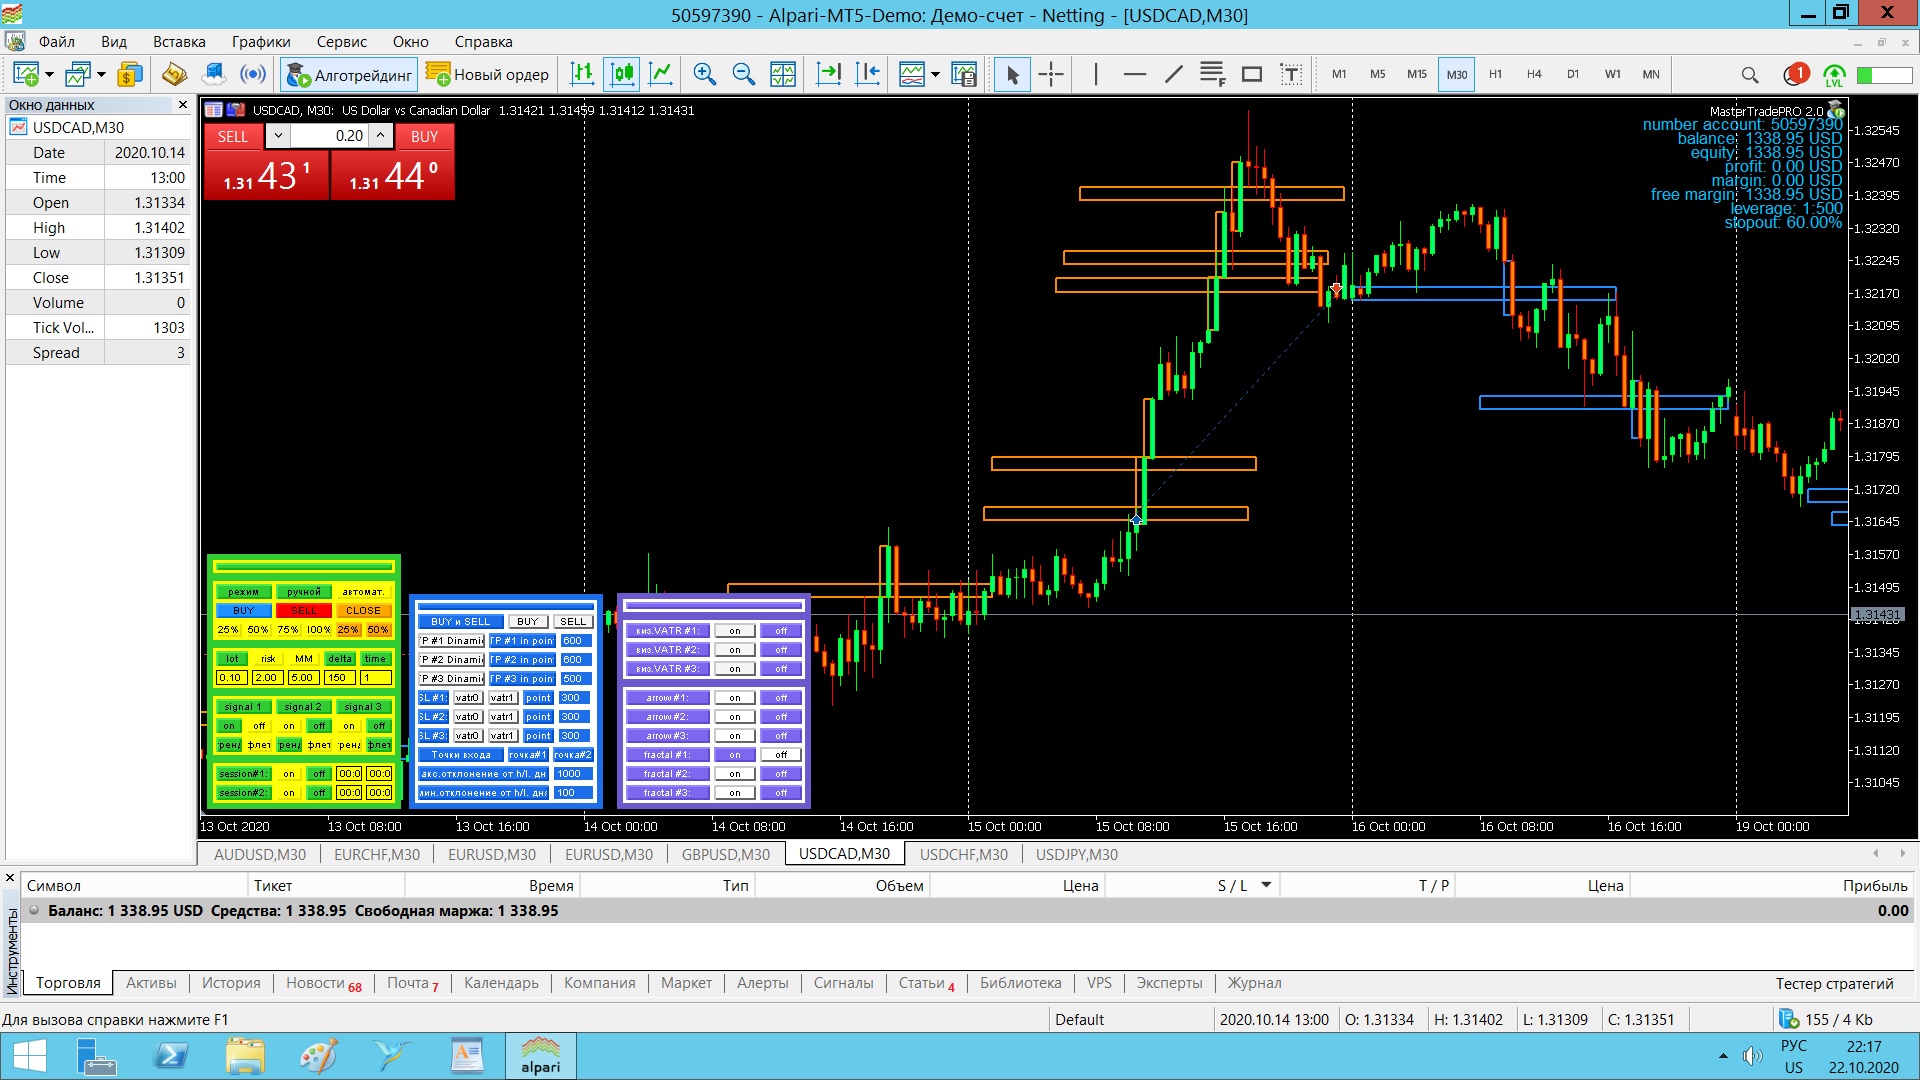Screen dimensions: 1920x1080
Task: Select the crosshair cursor tool
Action: pos(1051,74)
